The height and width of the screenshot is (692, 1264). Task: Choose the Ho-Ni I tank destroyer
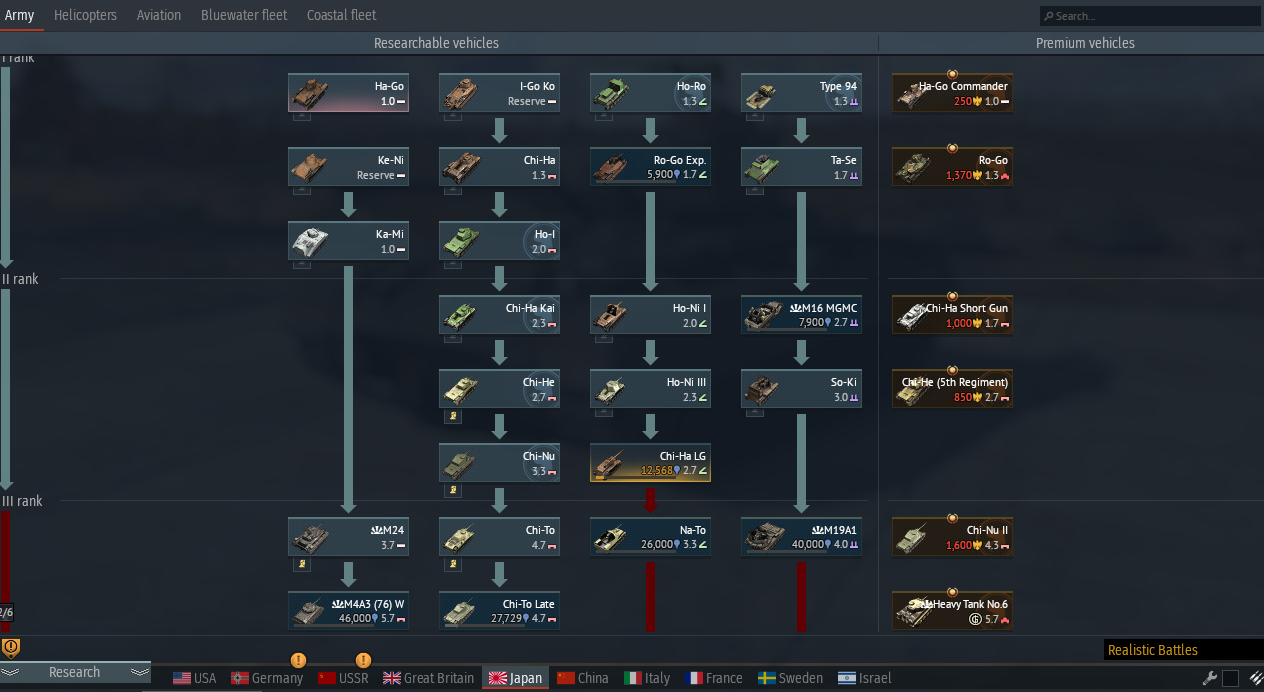[x=650, y=315]
